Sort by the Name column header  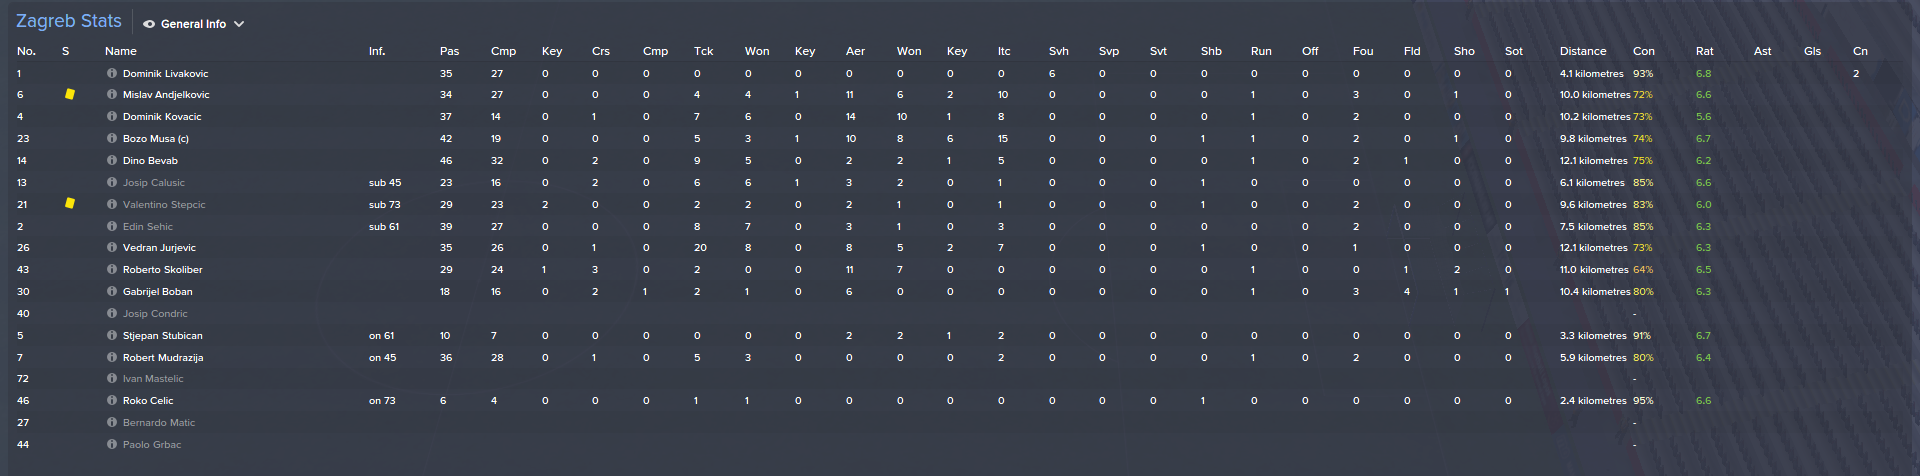pyautogui.click(x=121, y=51)
